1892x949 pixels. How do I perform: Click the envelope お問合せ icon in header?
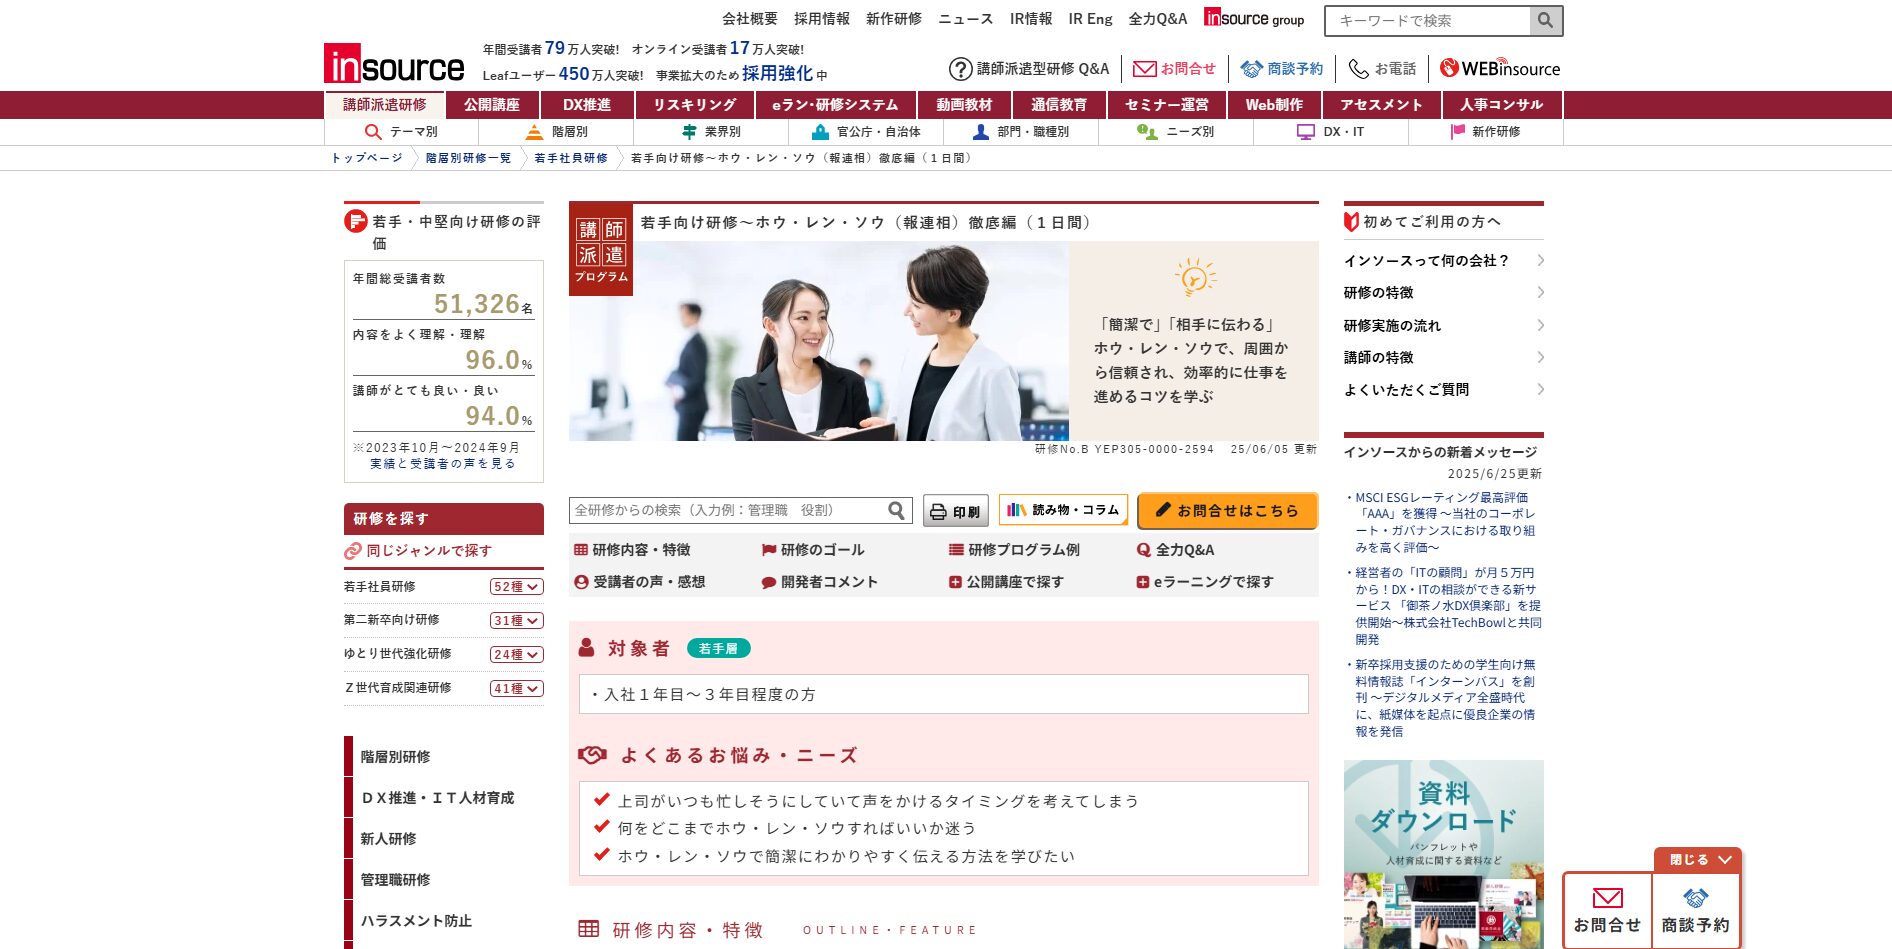click(1144, 69)
